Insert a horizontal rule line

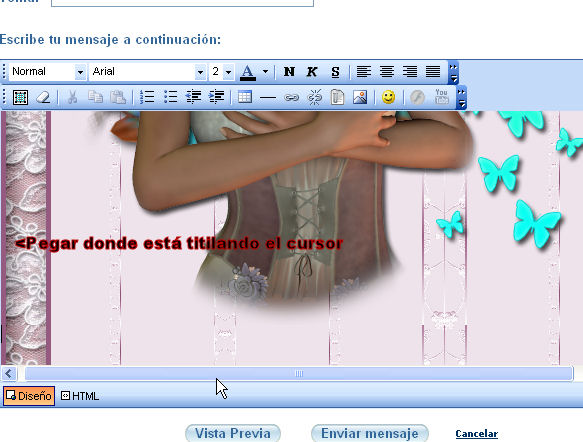pyautogui.click(x=268, y=98)
